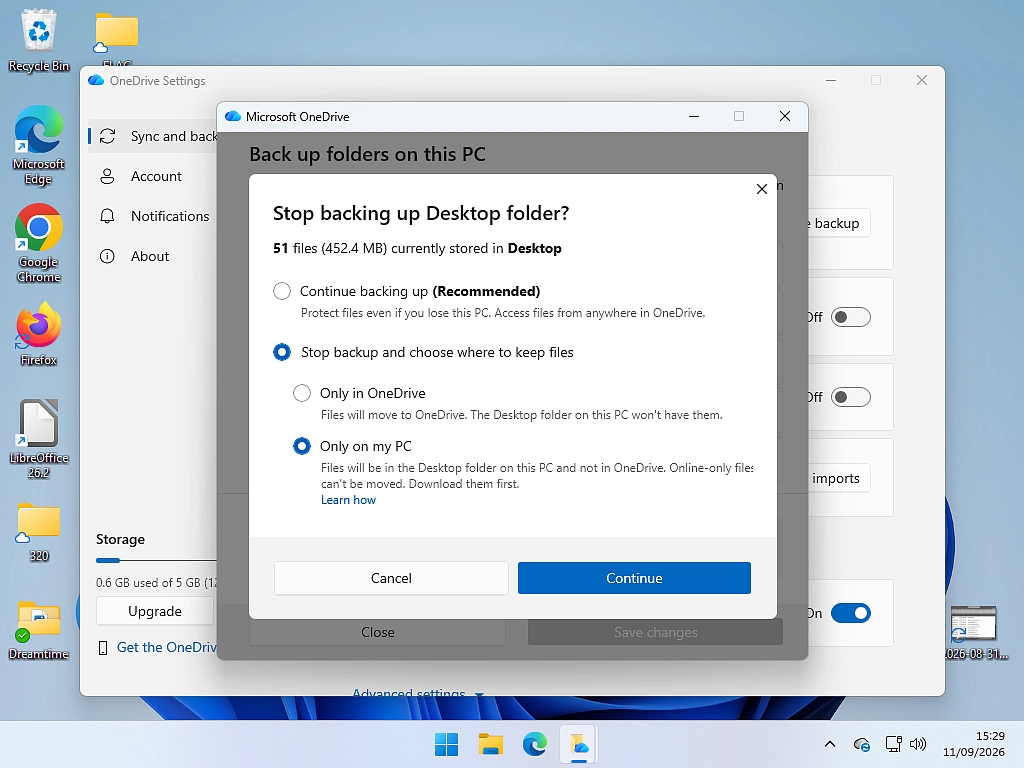Select Stop backup and choose where to keep files
Screen dimensions: 1024x768
pyautogui.click(x=282, y=353)
